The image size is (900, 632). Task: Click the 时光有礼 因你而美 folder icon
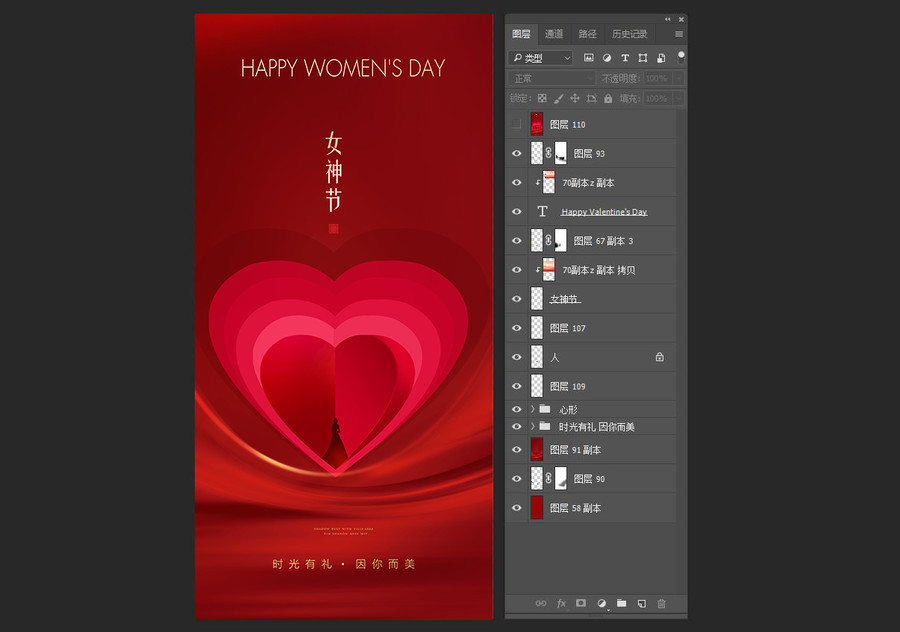pyautogui.click(x=545, y=426)
